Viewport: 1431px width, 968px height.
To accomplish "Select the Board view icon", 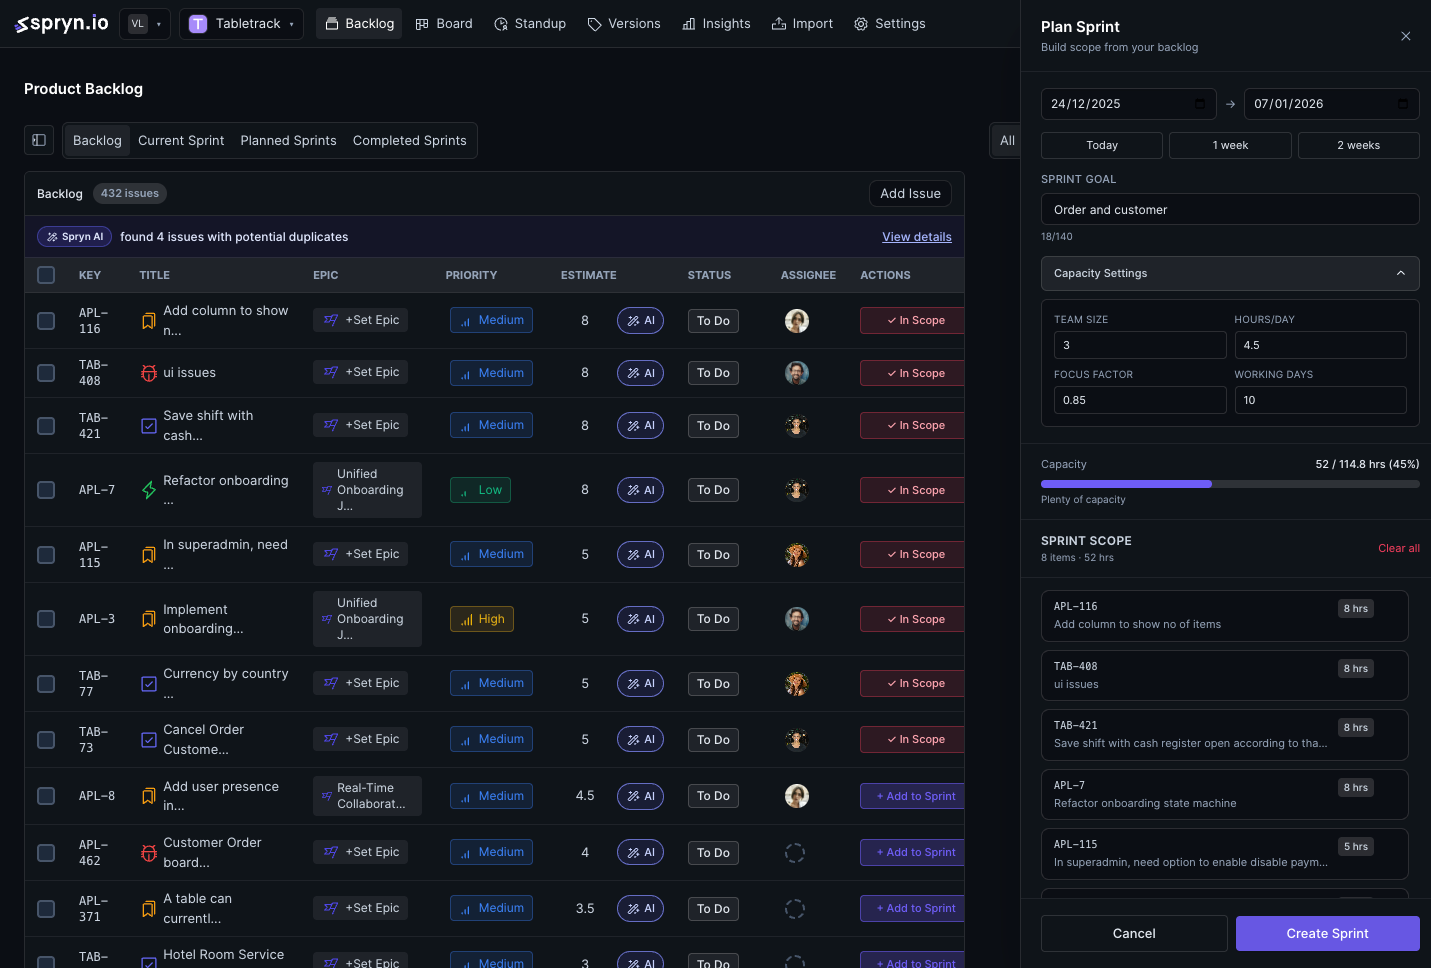I will click(x=421, y=23).
